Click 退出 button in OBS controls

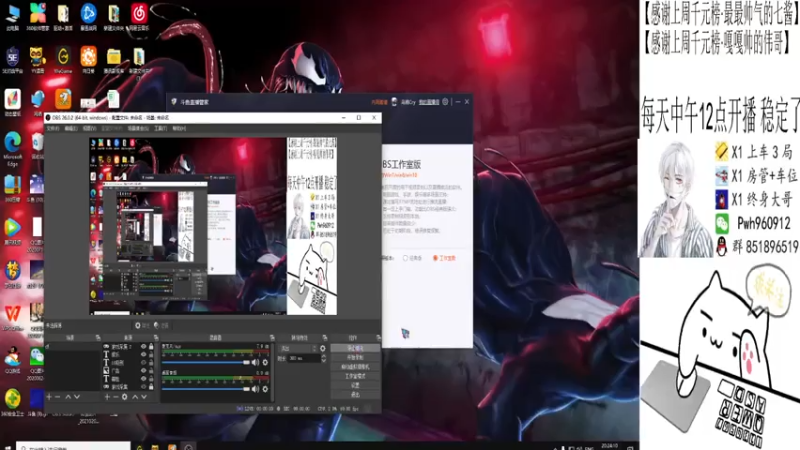(355, 394)
